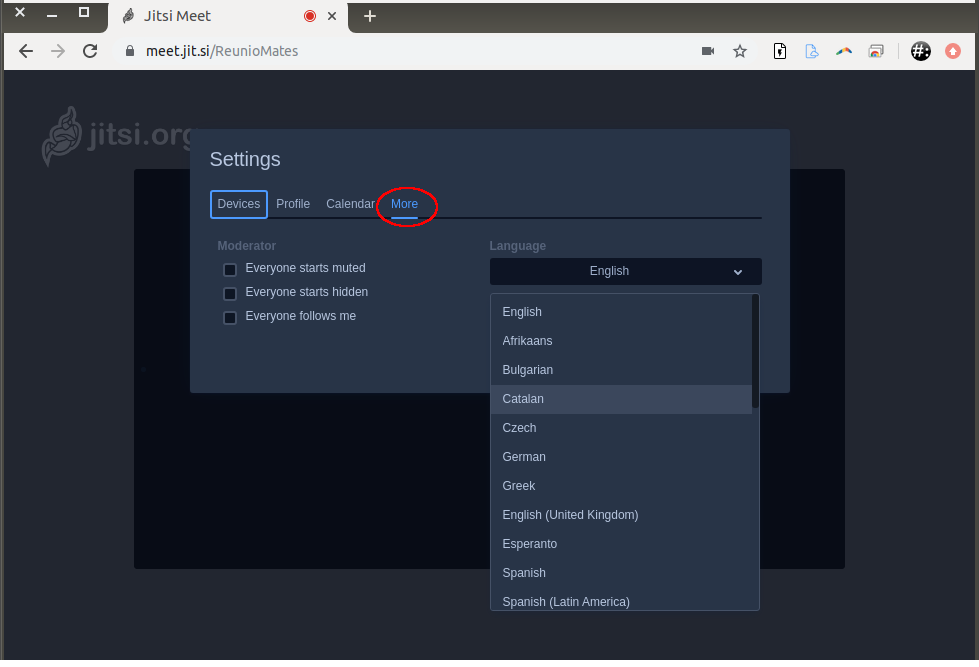This screenshot has width=979, height=667.
Task: Switch to the Devices tab
Action: point(239,204)
